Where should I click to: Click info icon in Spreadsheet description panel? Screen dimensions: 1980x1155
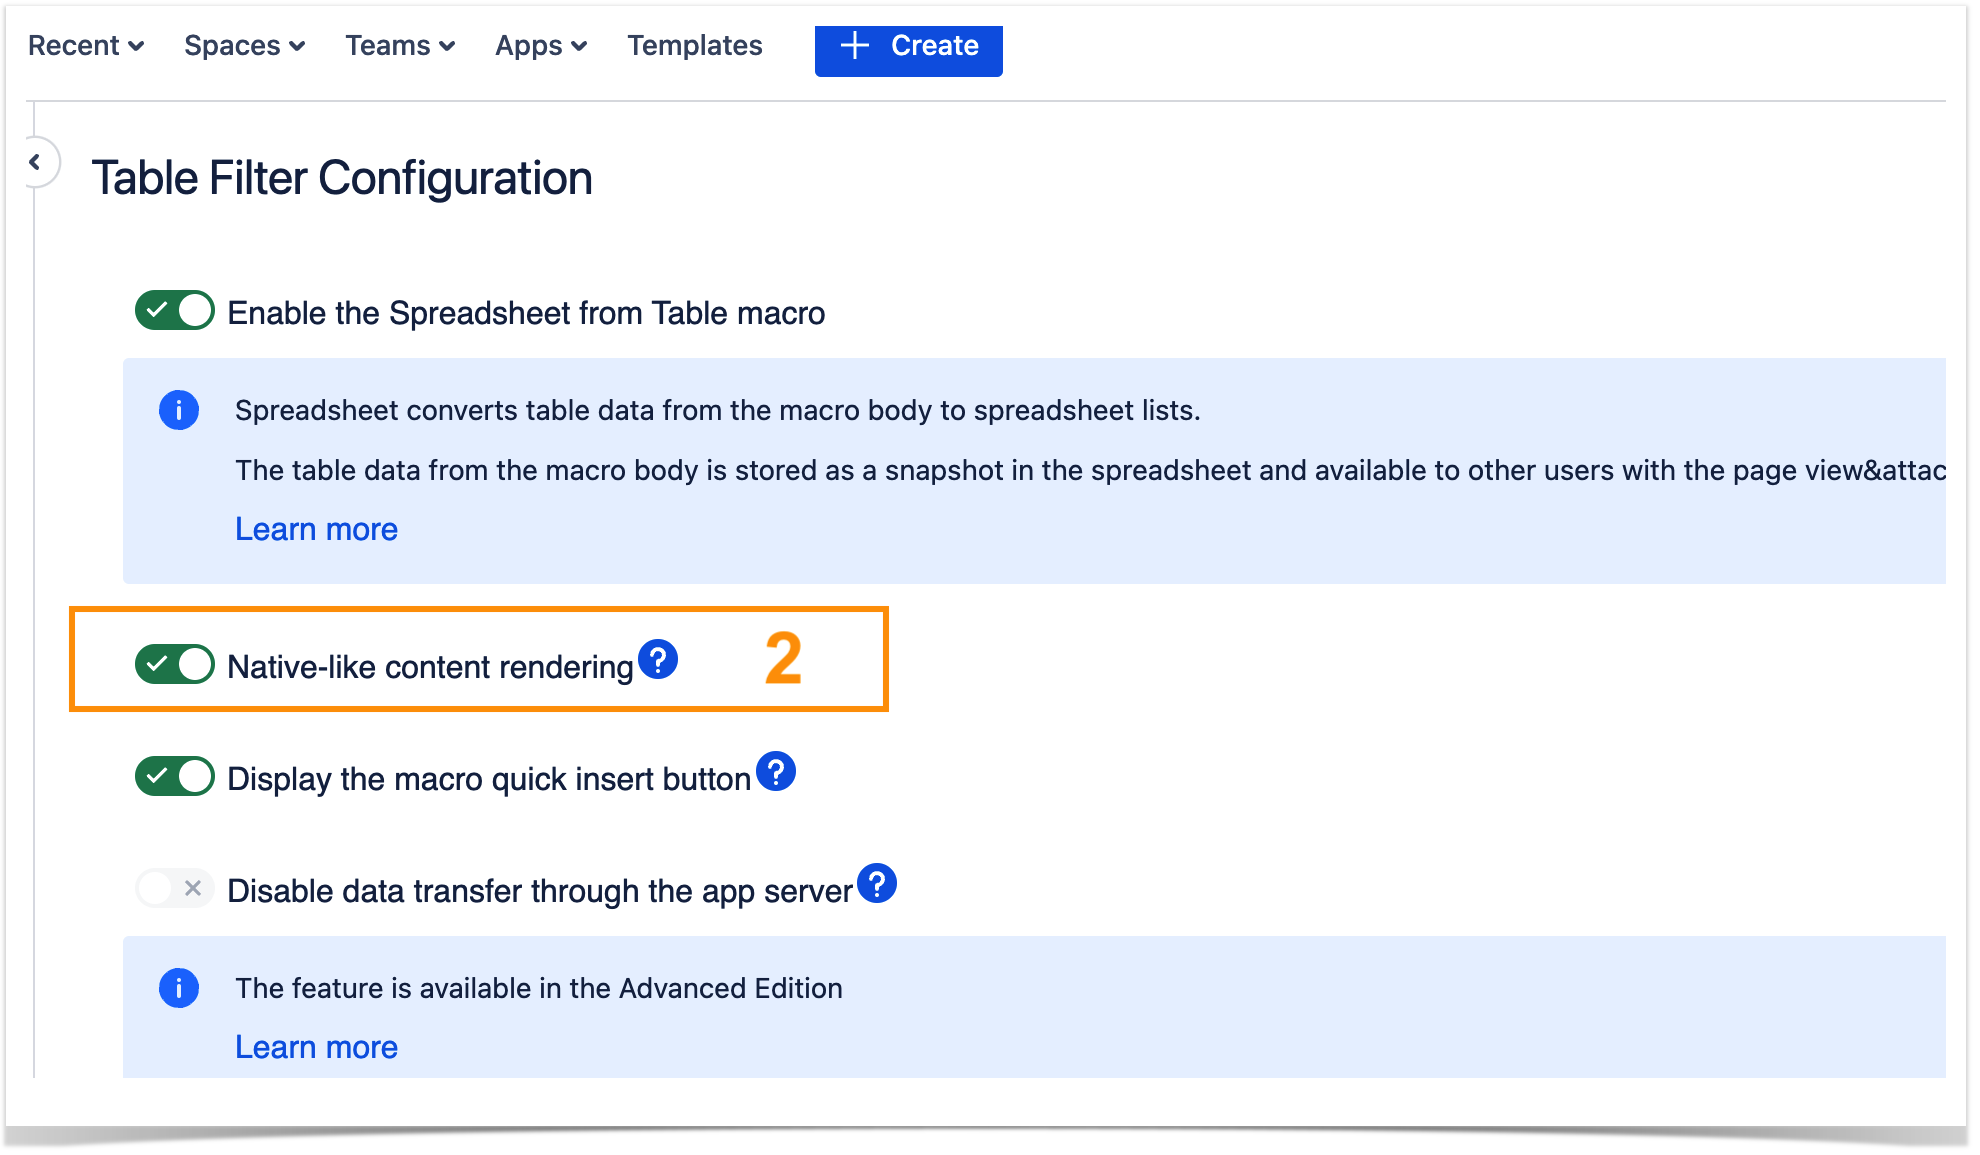[179, 410]
